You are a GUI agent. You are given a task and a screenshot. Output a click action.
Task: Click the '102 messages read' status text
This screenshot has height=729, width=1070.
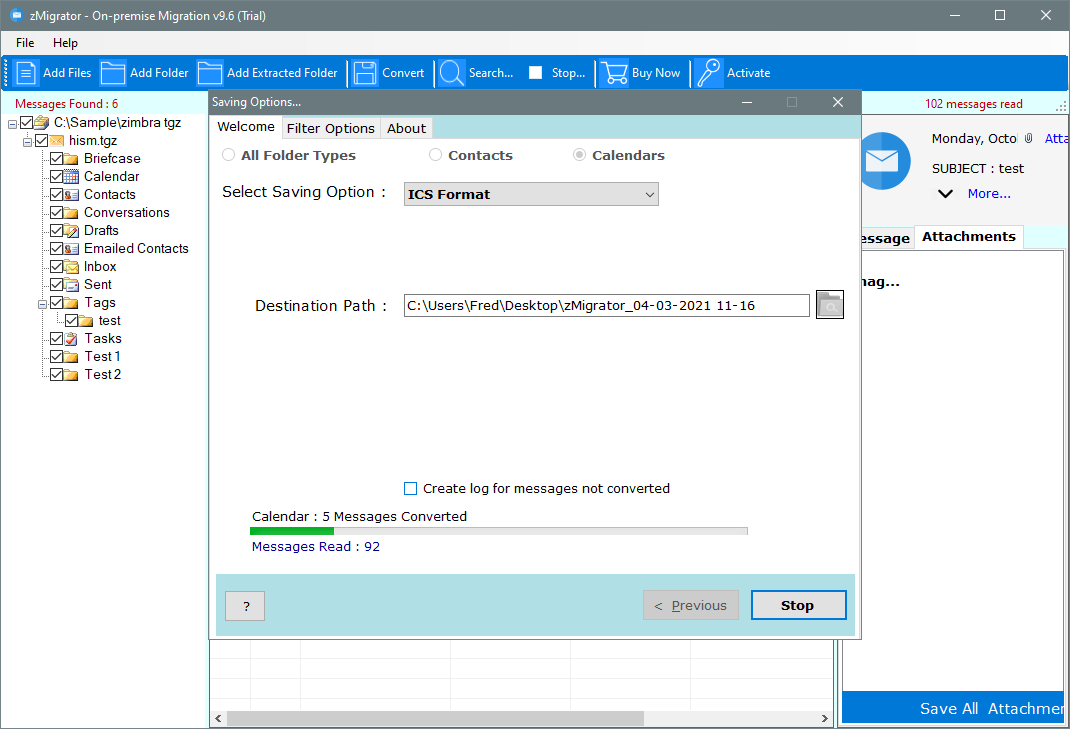point(974,104)
